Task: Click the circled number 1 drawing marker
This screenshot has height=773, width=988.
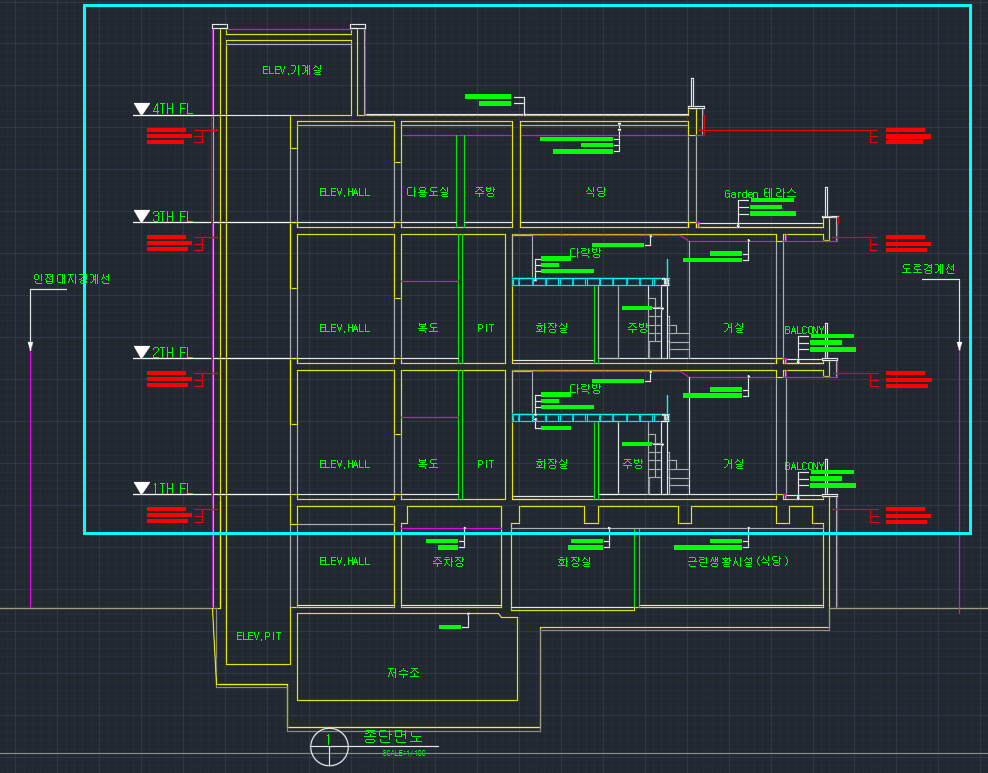Action: tap(329, 746)
